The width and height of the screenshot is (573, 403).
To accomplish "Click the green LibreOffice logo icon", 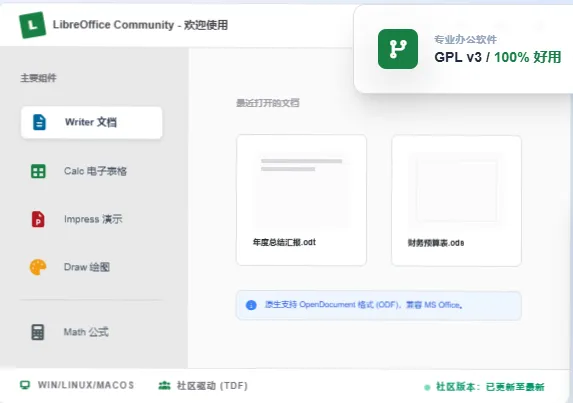I will pyautogui.click(x=33, y=25).
